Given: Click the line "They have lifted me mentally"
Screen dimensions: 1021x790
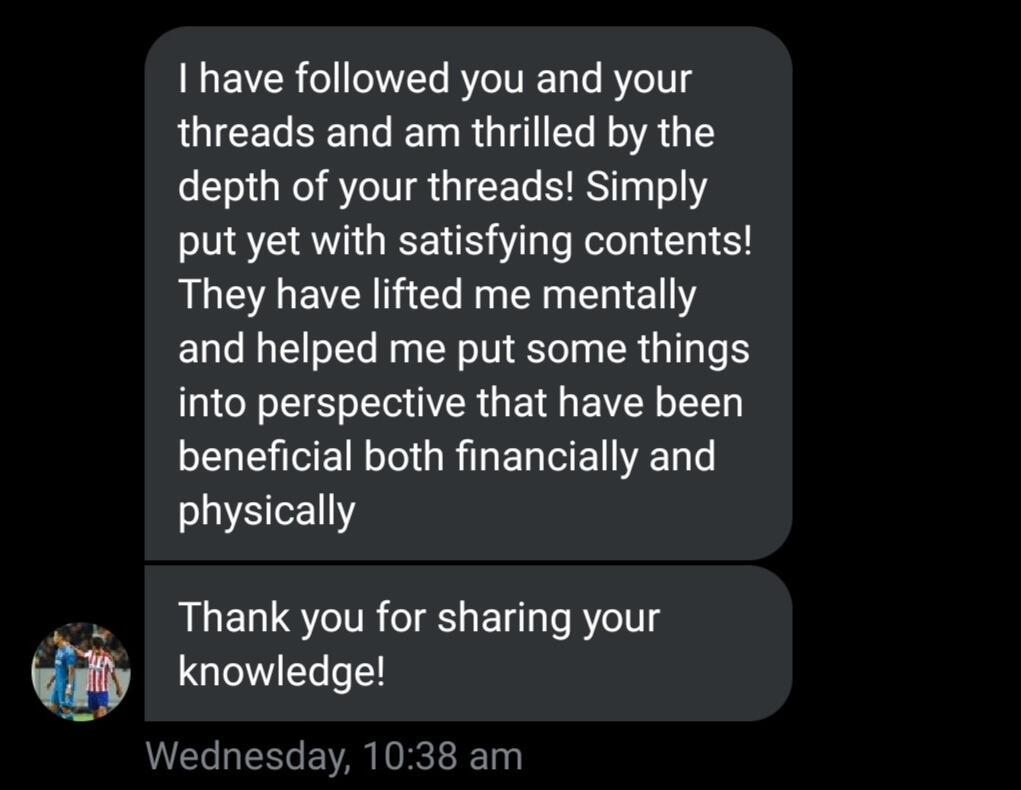Looking at the screenshot, I should (436, 295).
